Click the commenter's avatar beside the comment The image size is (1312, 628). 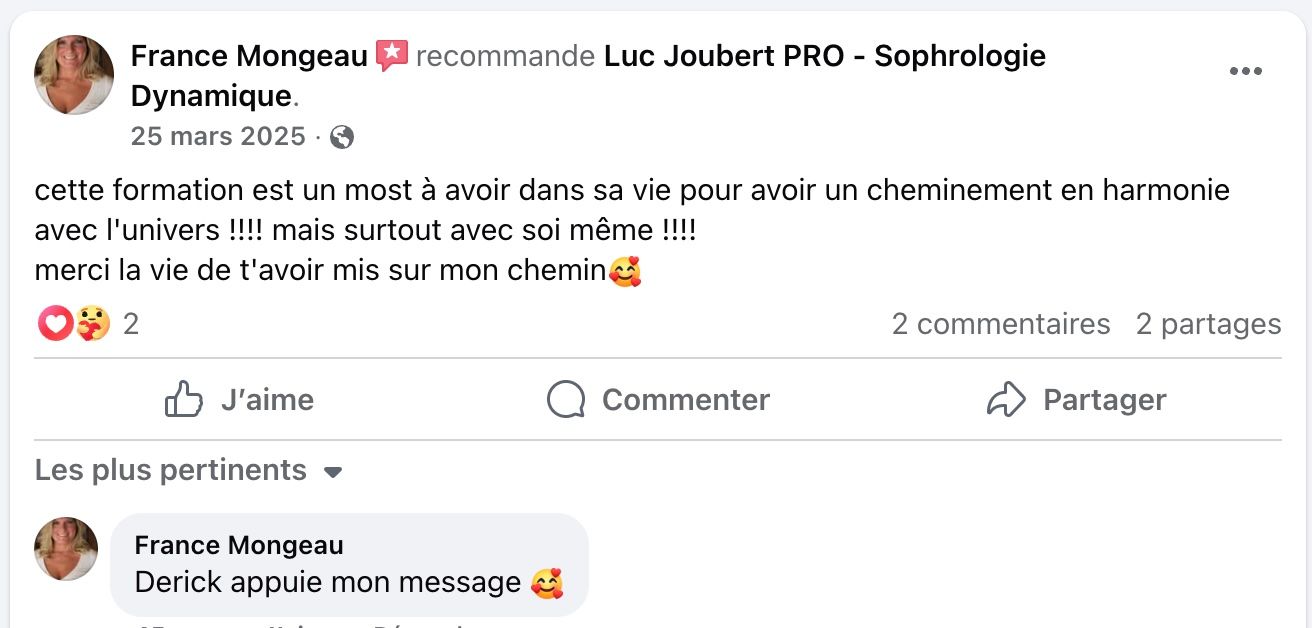66,549
